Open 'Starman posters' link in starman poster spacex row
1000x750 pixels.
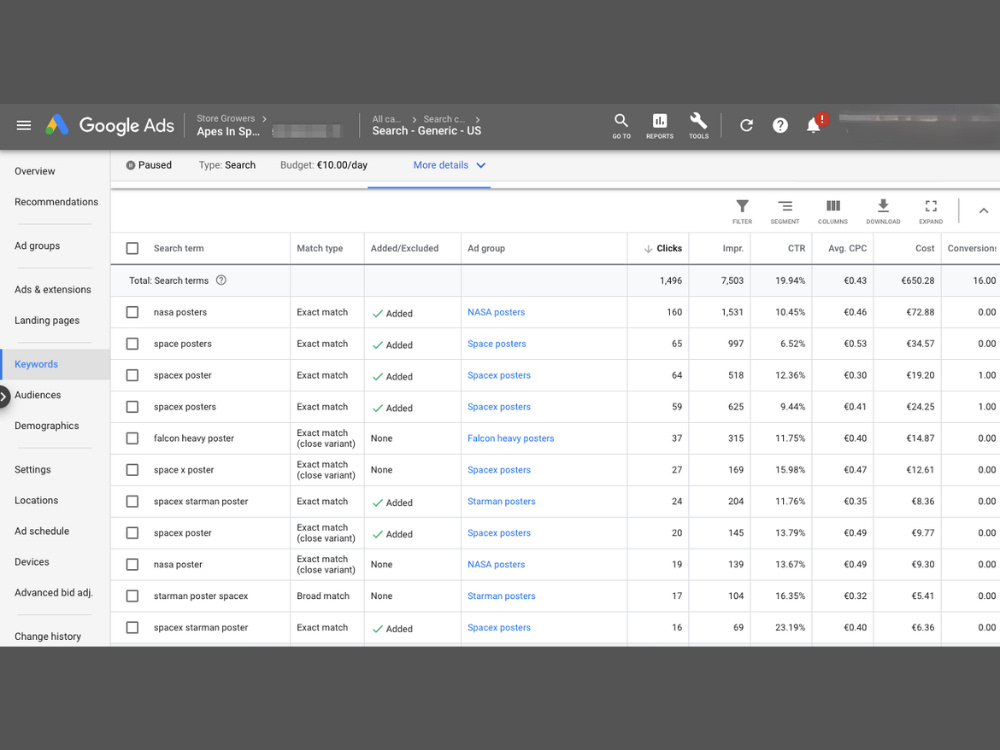[x=501, y=596]
